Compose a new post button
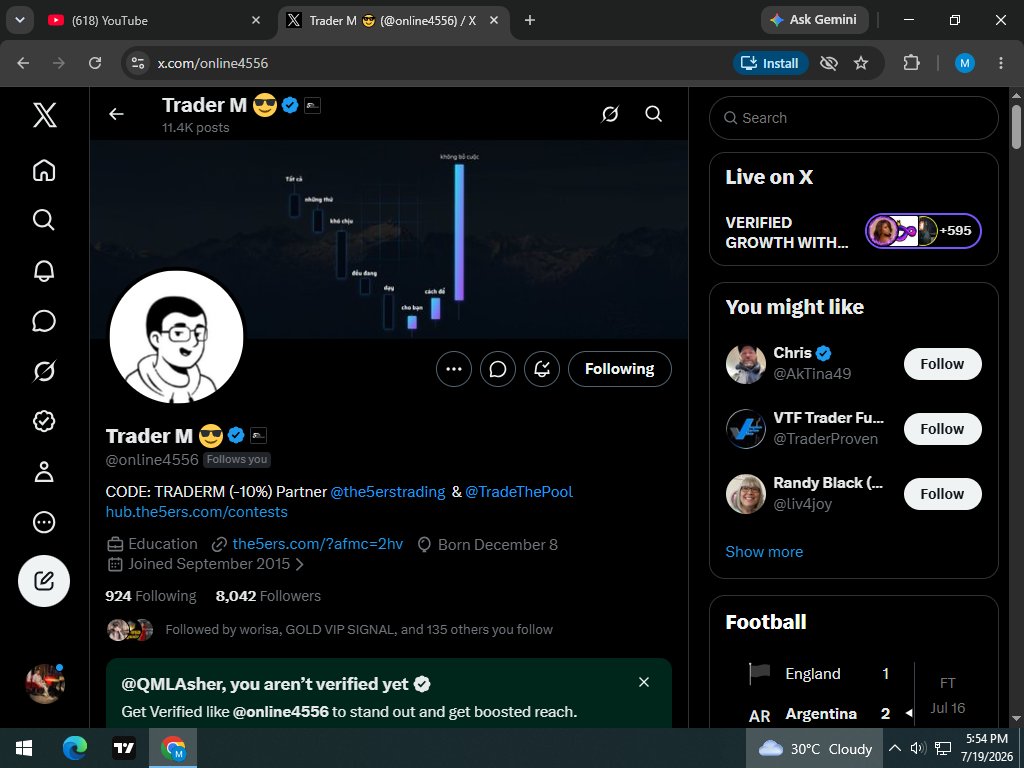Viewport: 1024px width, 768px height. click(44, 581)
